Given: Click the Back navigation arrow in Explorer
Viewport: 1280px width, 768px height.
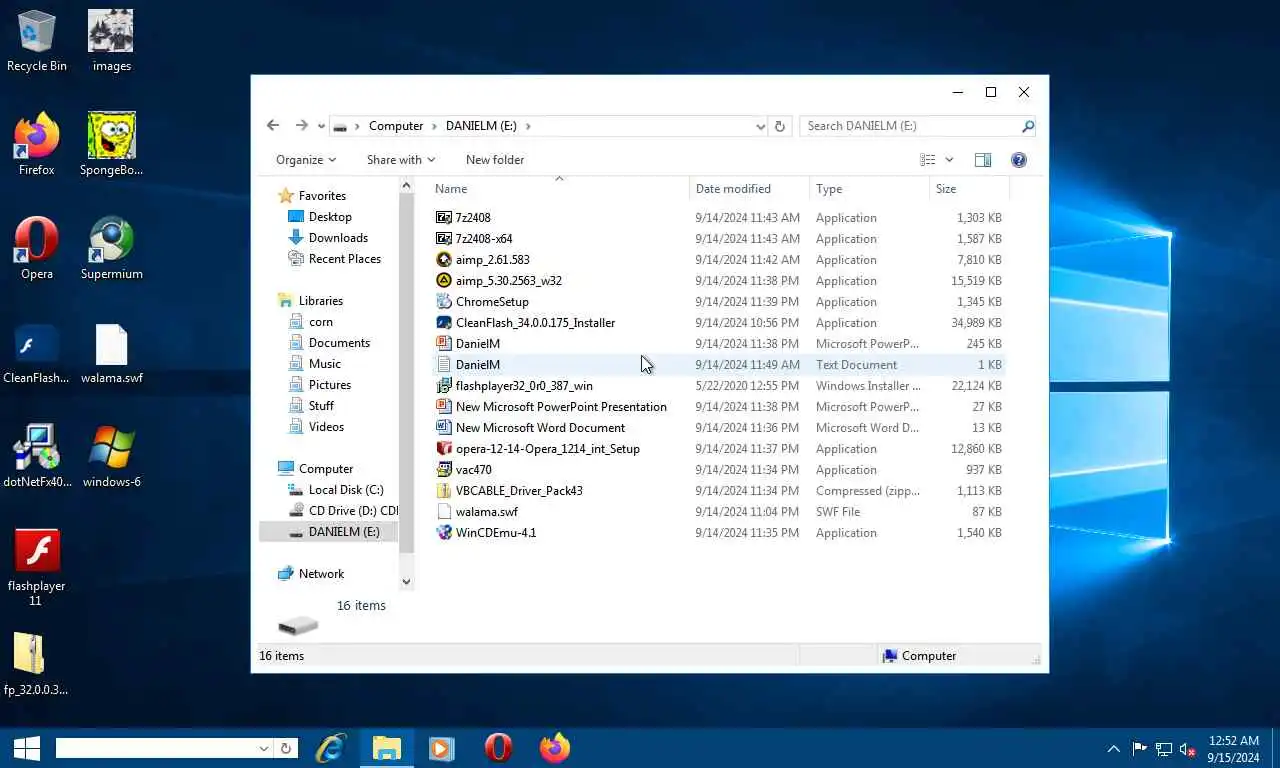Looking at the screenshot, I should (273, 125).
